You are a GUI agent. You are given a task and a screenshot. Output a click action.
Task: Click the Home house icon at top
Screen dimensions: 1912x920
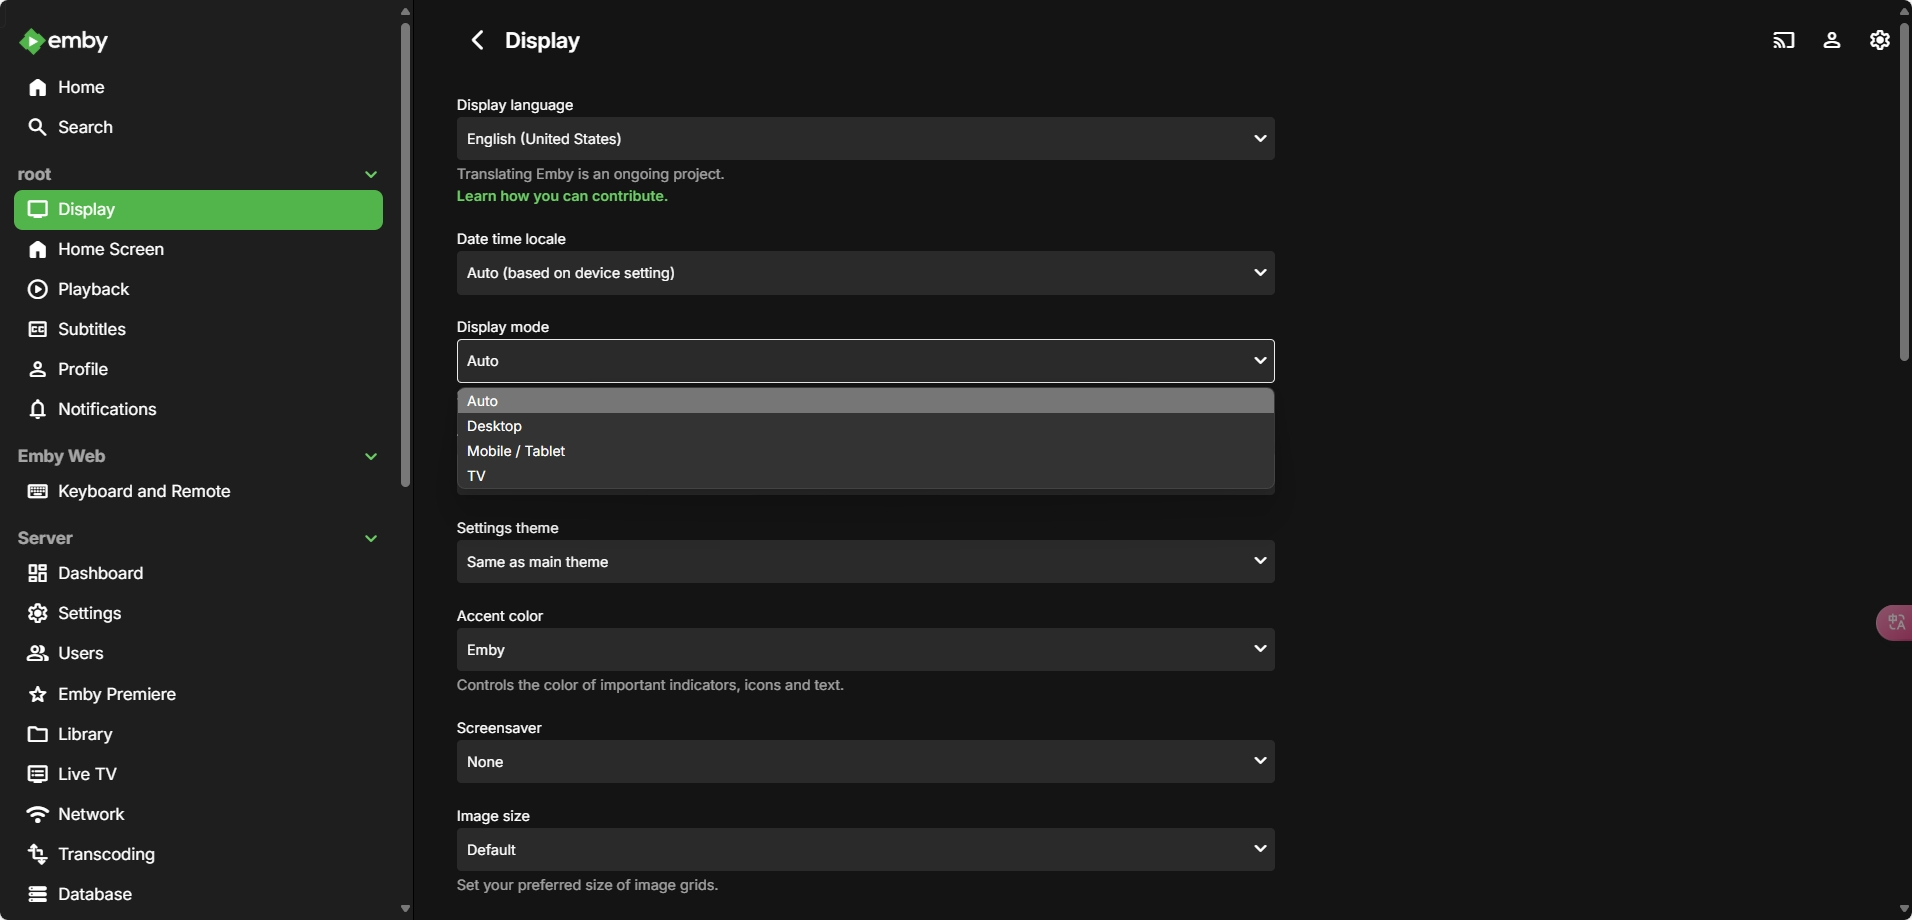(x=38, y=88)
